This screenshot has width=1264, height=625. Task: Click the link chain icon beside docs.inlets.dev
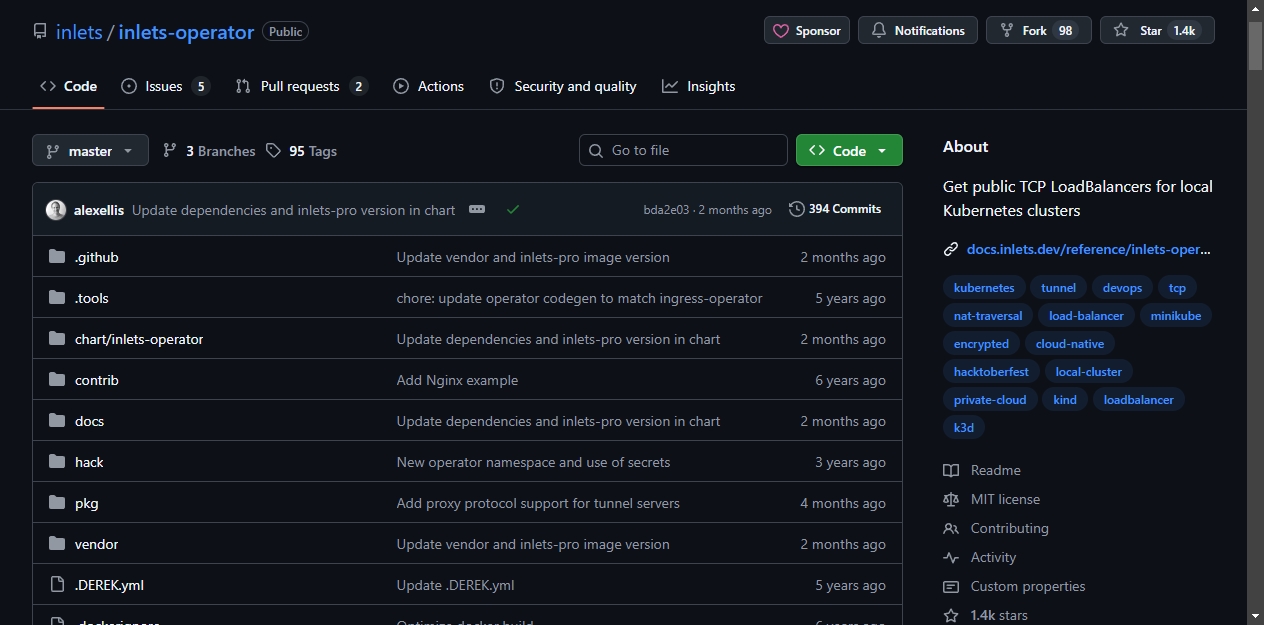[951, 249]
